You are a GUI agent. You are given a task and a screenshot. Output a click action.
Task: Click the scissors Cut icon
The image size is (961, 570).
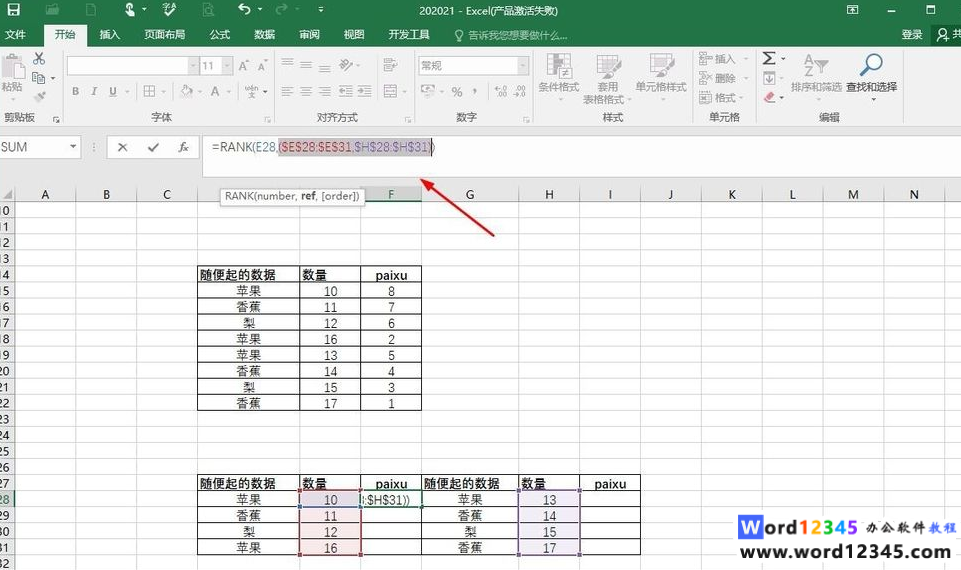click(39, 59)
